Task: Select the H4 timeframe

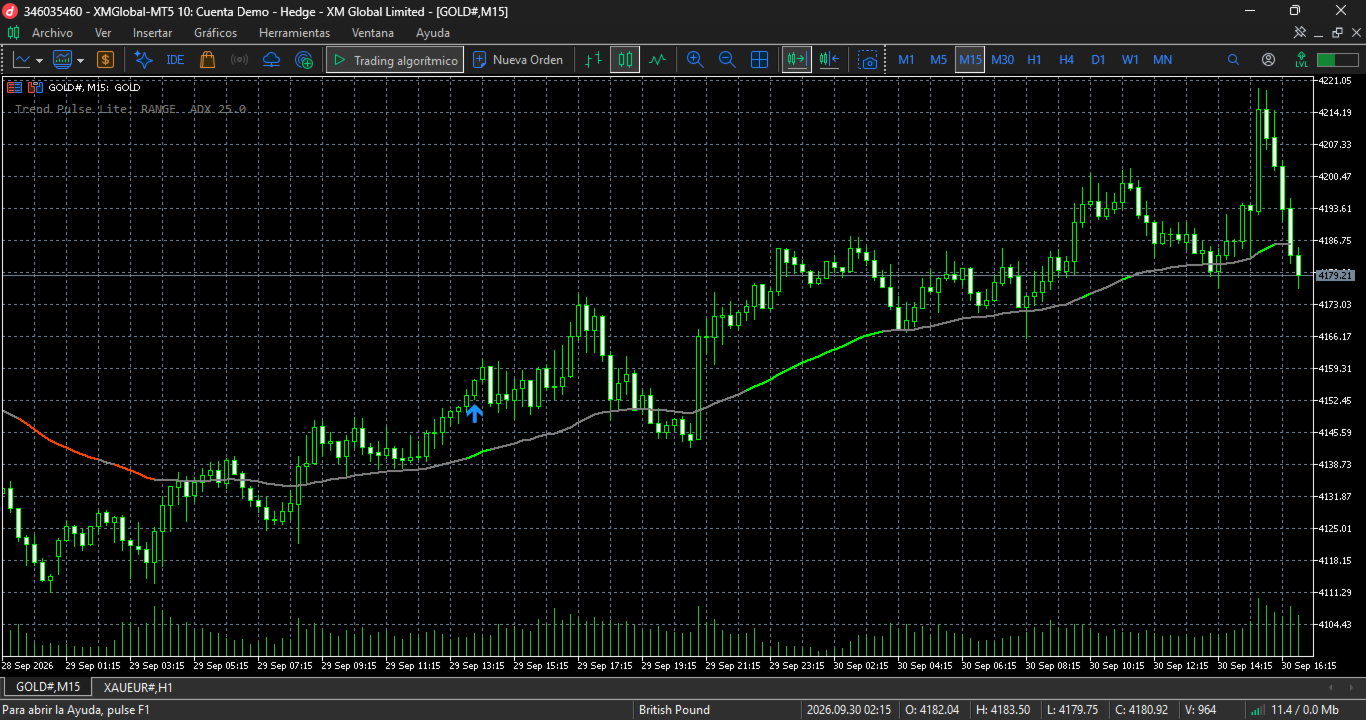Action: pos(1066,60)
